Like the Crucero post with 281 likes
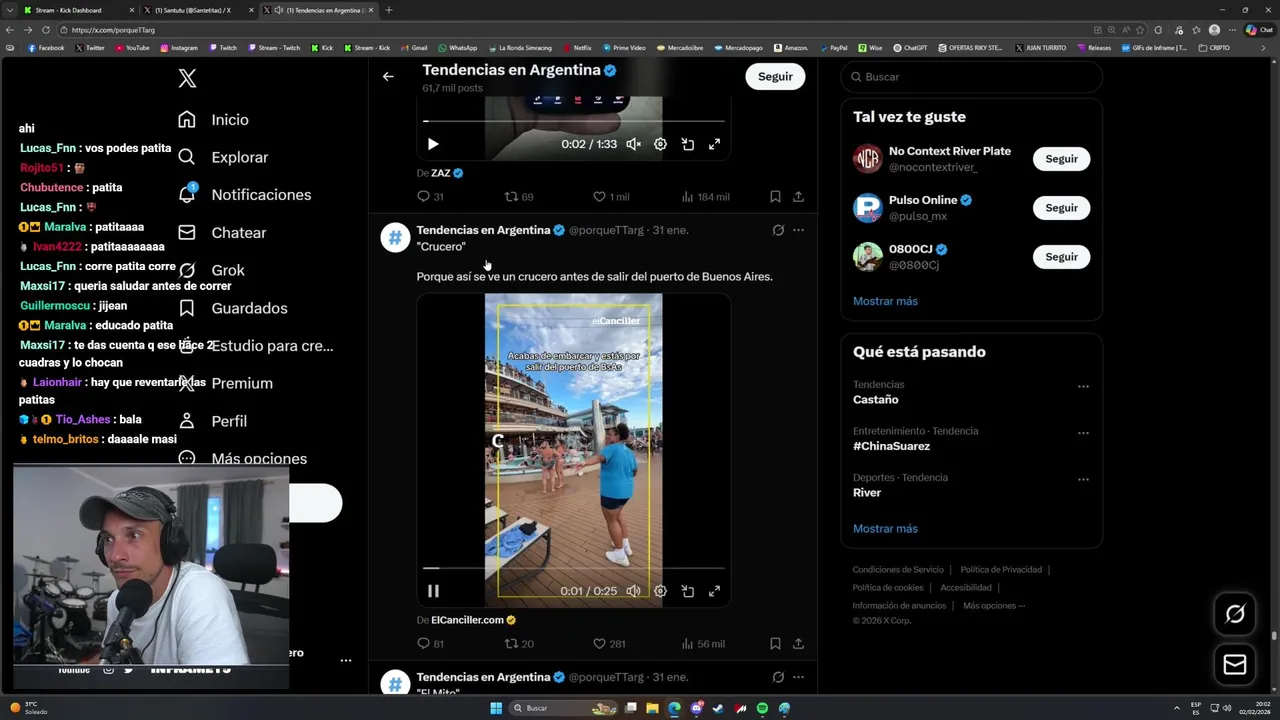Screen dimensions: 1280x720 click(609, 644)
